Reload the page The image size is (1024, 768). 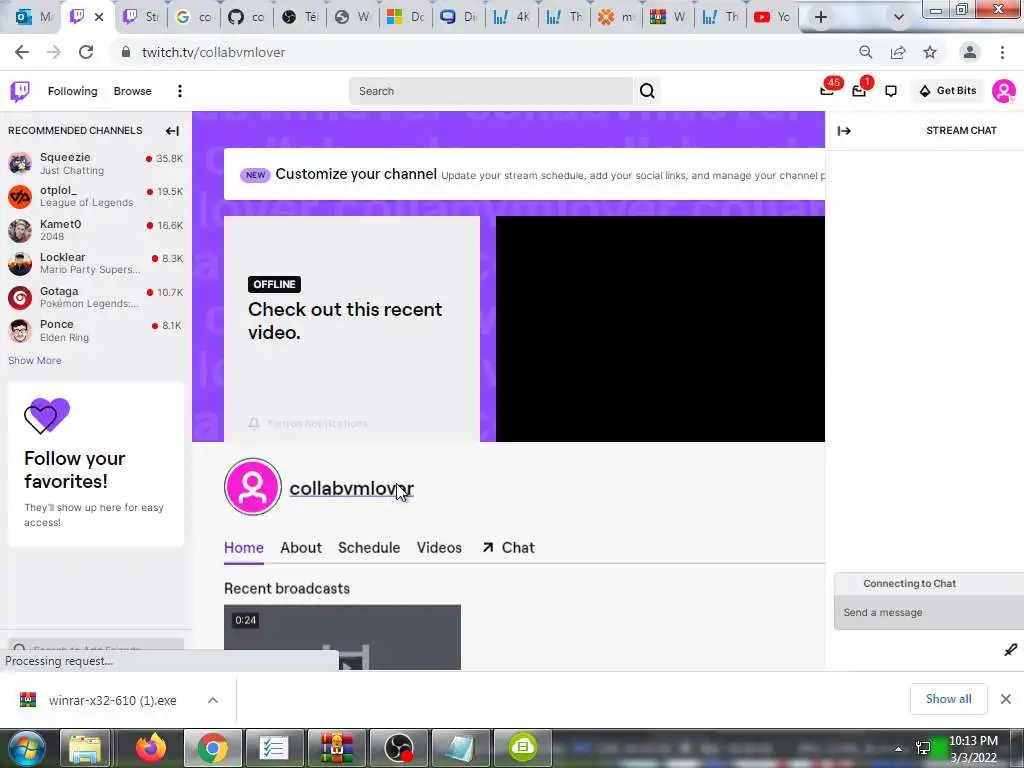point(86,52)
